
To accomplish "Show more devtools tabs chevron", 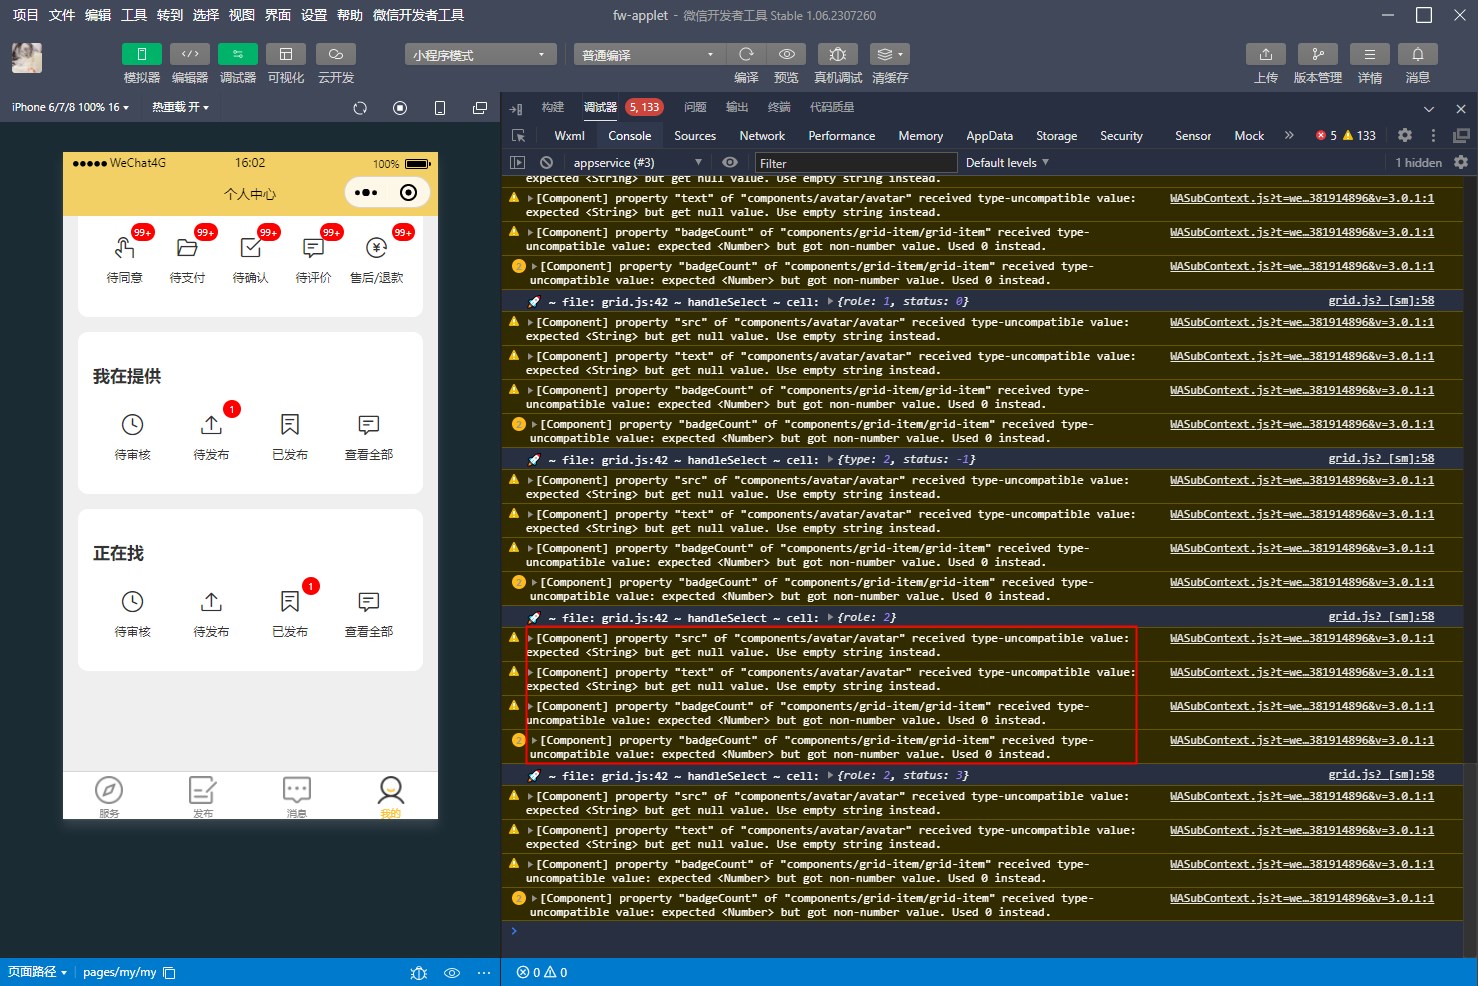I will 1289,135.
